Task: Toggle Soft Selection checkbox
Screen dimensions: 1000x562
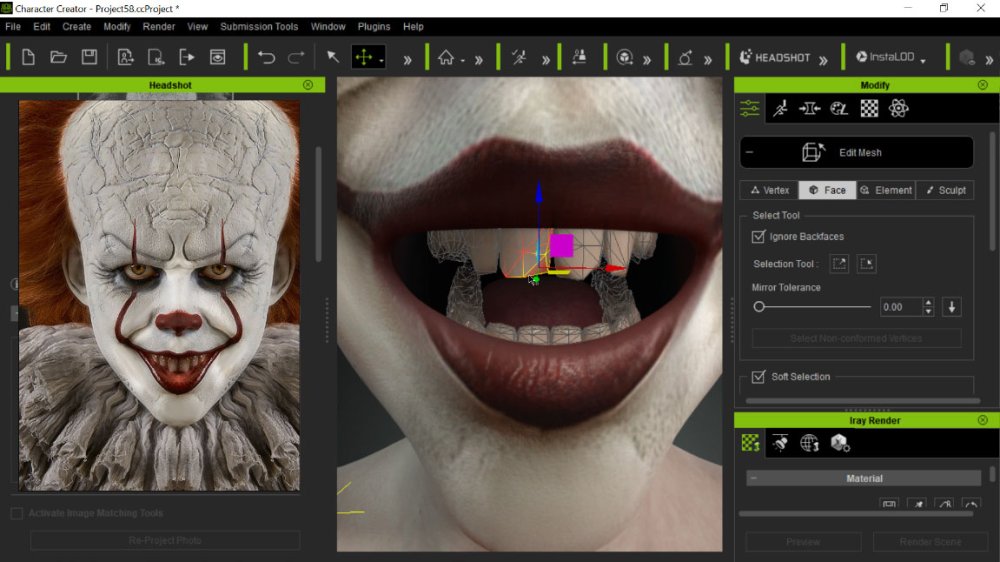Action: (x=758, y=377)
